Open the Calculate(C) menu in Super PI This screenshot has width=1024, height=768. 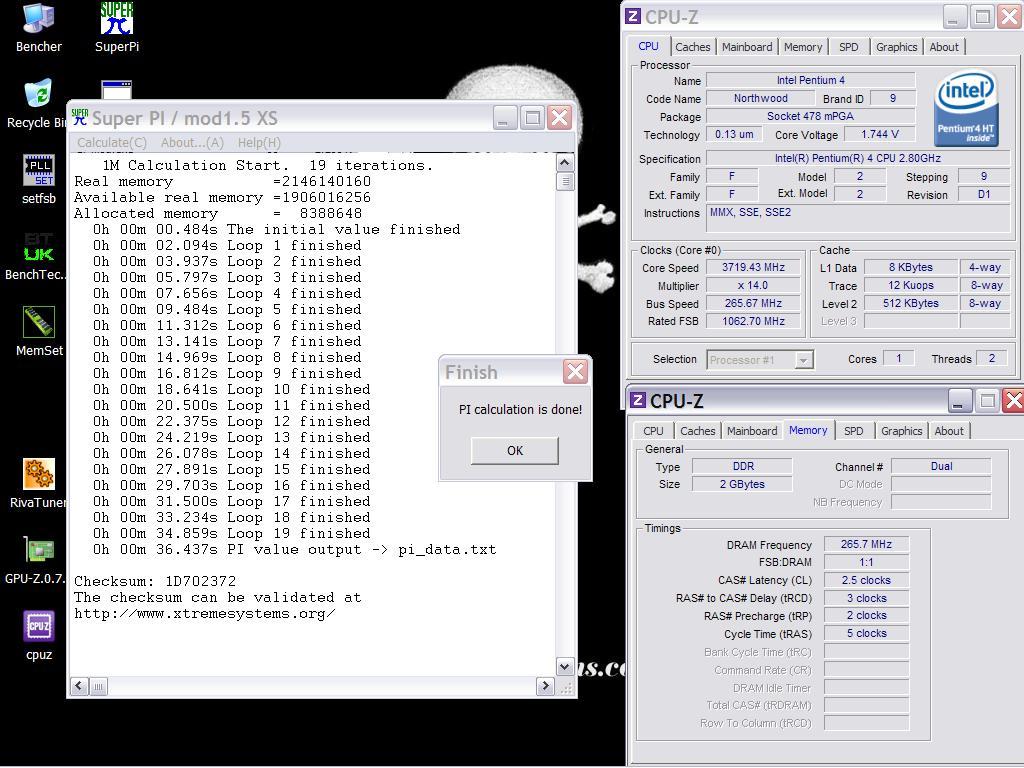112,142
